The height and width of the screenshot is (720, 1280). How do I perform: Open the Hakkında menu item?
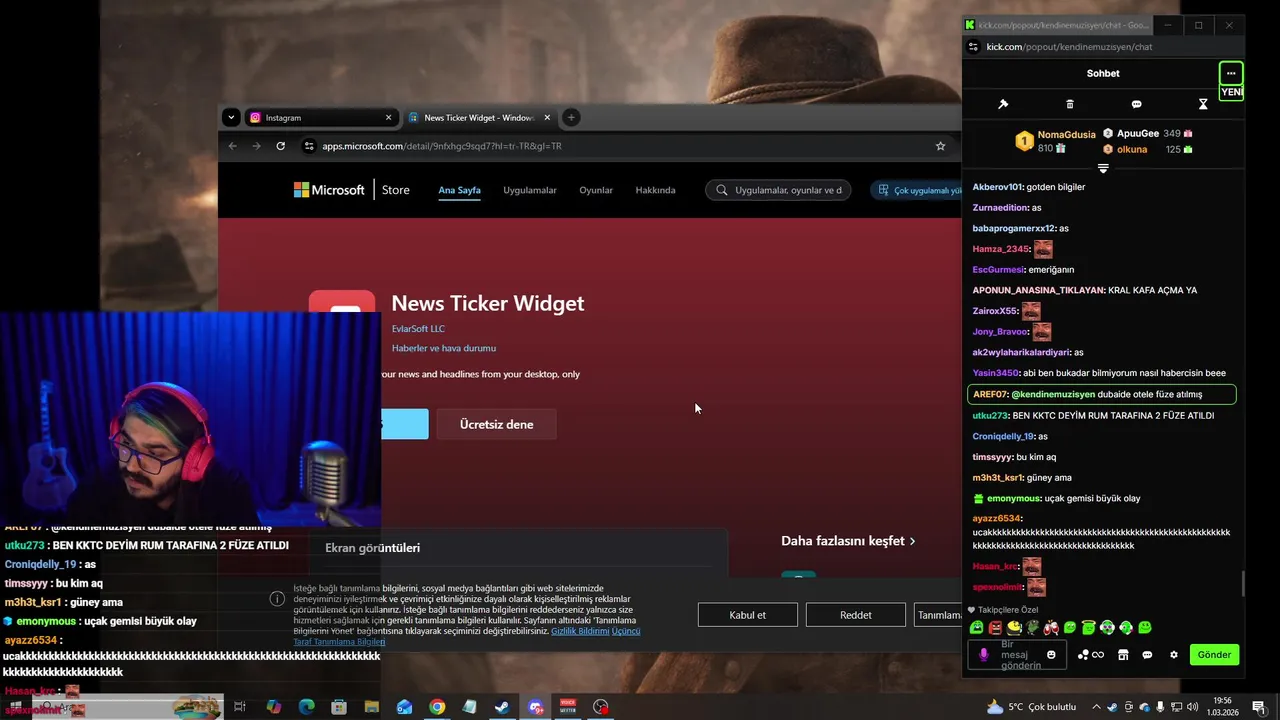pos(655,190)
